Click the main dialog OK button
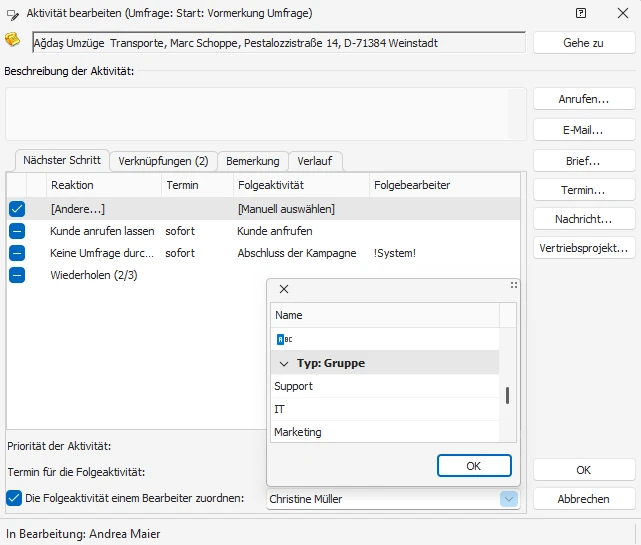641x545 pixels. click(584, 470)
